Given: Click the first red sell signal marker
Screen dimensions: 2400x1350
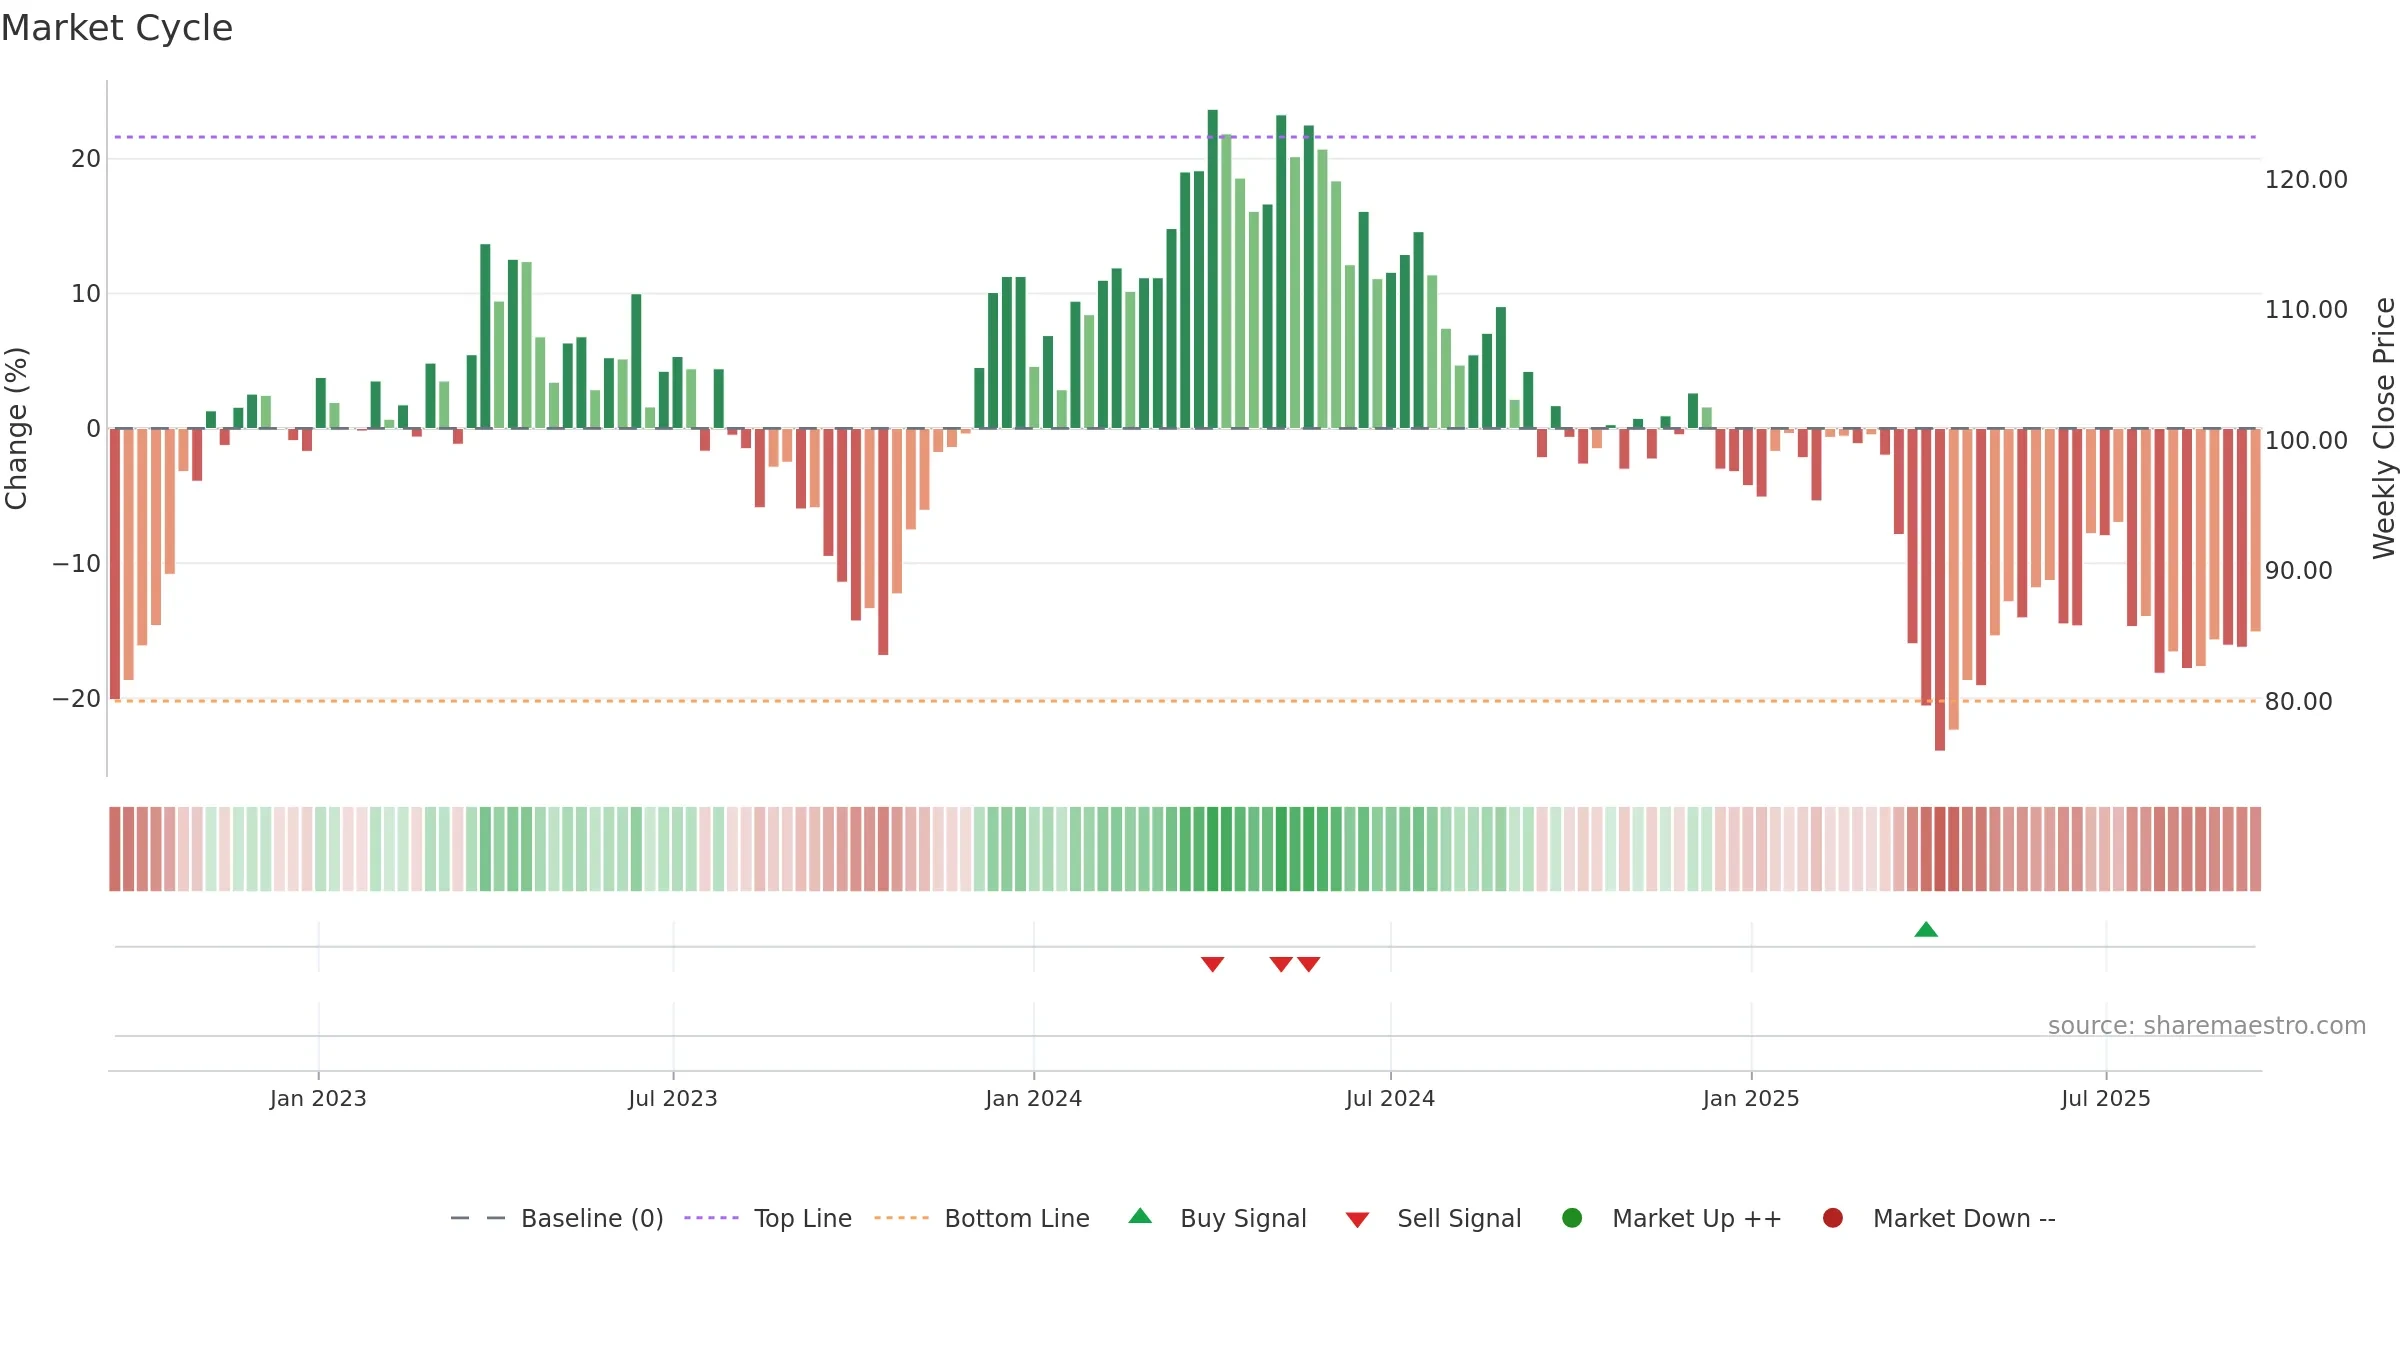Looking at the screenshot, I should [x=1213, y=964].
